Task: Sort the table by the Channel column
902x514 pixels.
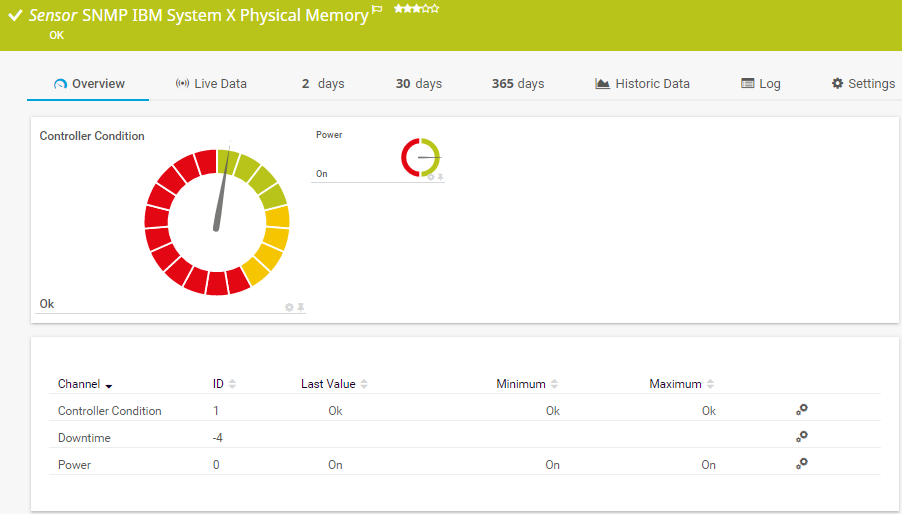Action: (84, 384)
